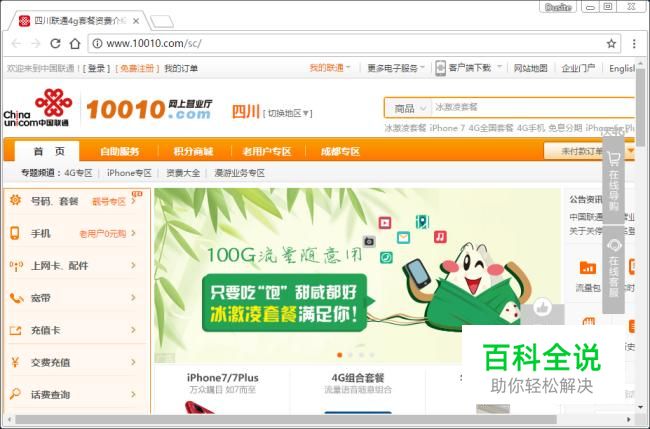Image resolution: width=650 pixels, height=429 pixels.
Task: Open the 4G专区 topic channel
Action: 78,173
